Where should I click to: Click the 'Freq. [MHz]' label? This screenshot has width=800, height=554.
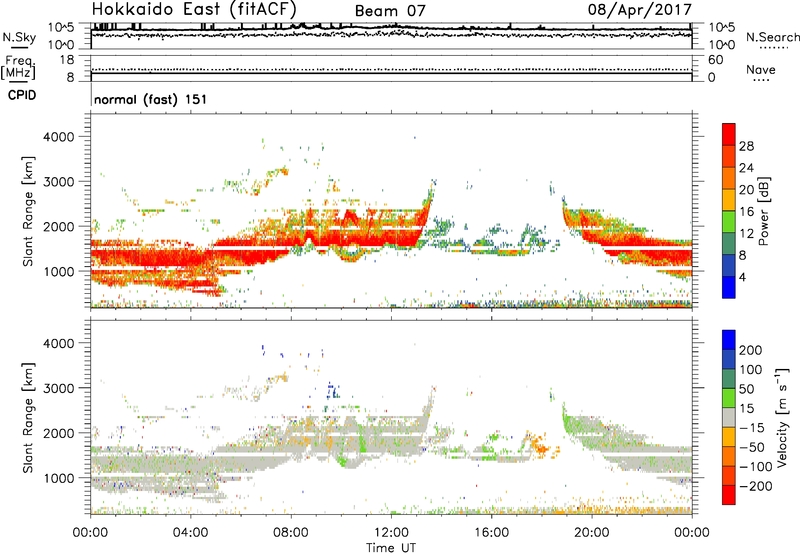pyautogui.click(x=18, y=68)
